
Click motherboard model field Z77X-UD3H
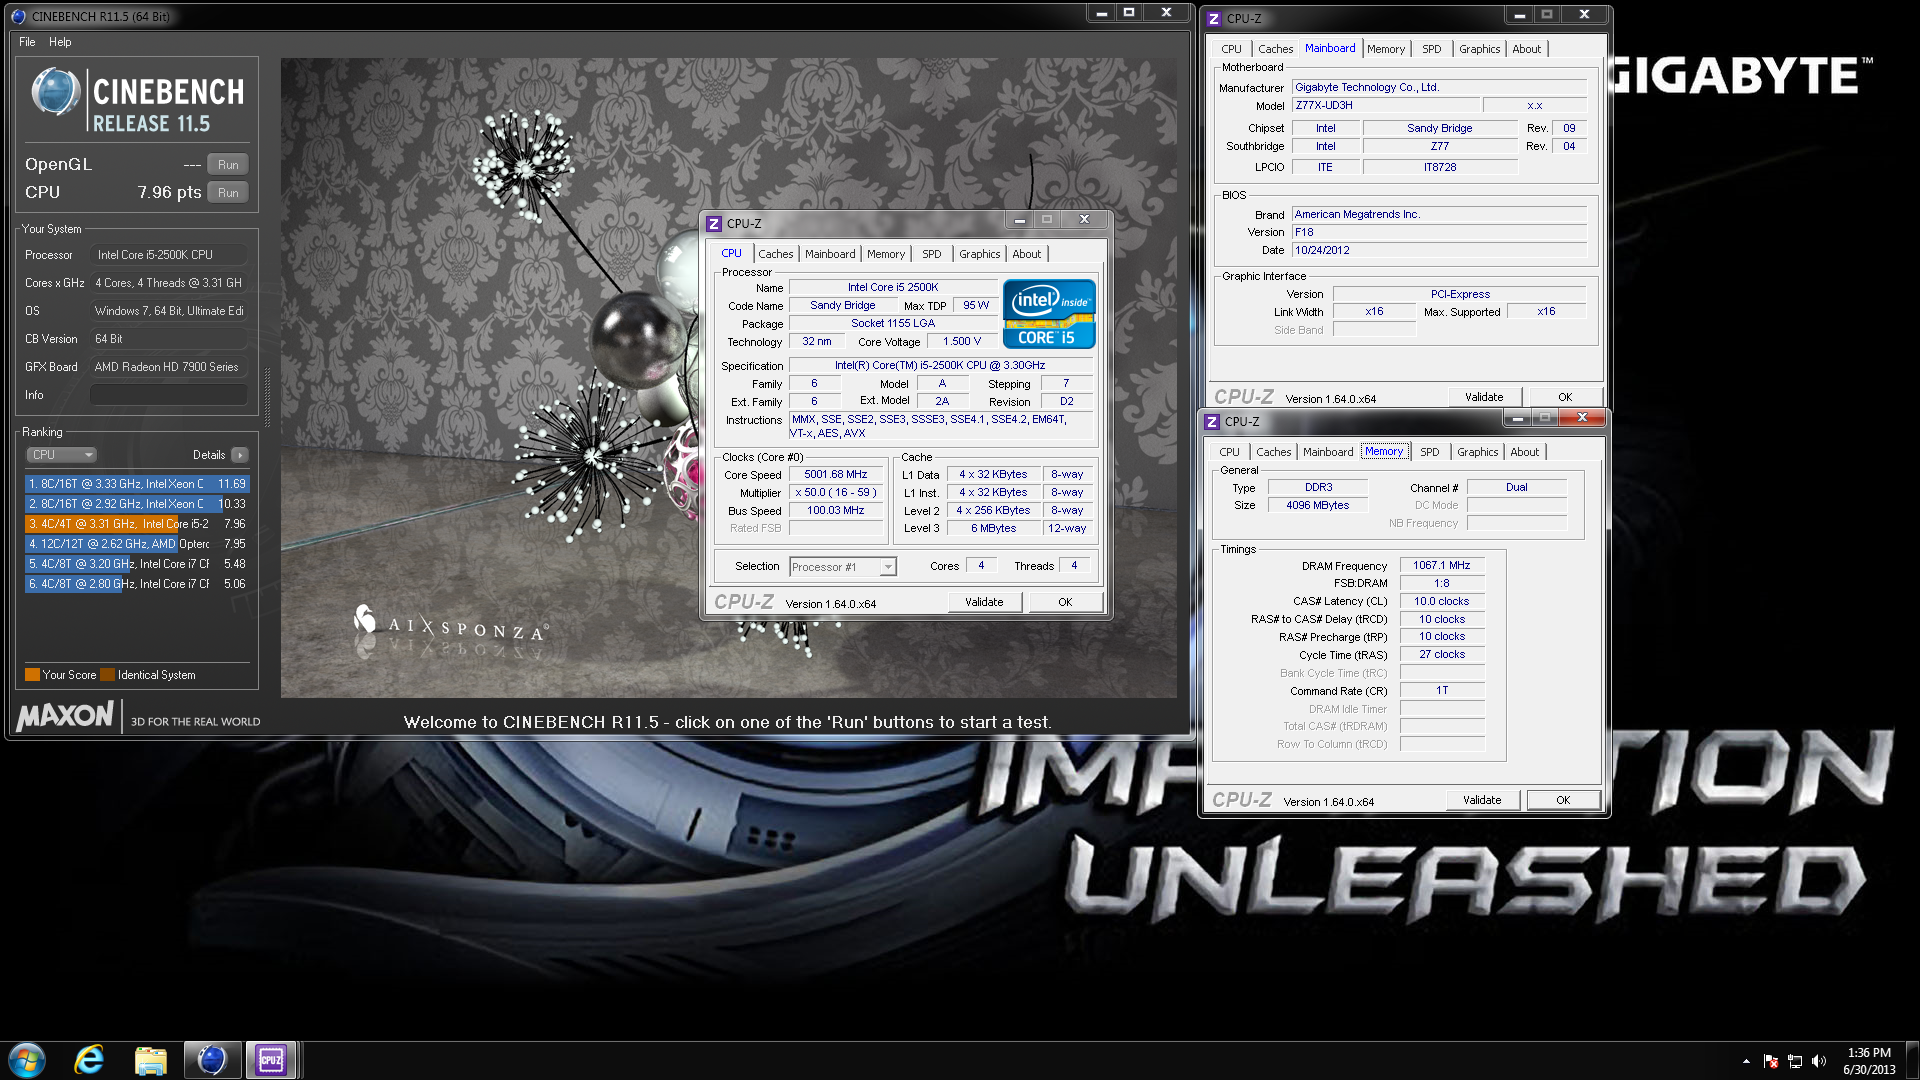click(1385, 105)
